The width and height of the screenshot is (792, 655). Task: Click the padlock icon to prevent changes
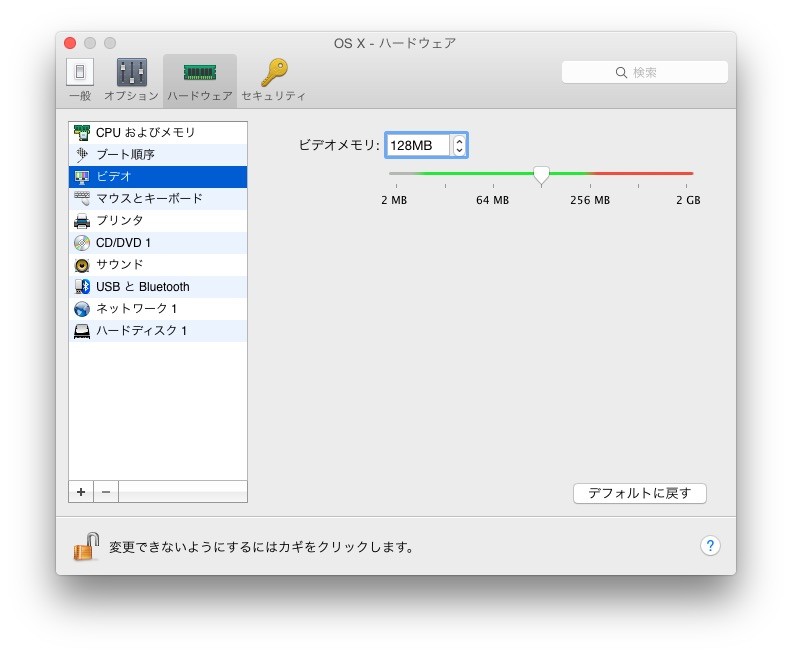click(x=86, y=546)
